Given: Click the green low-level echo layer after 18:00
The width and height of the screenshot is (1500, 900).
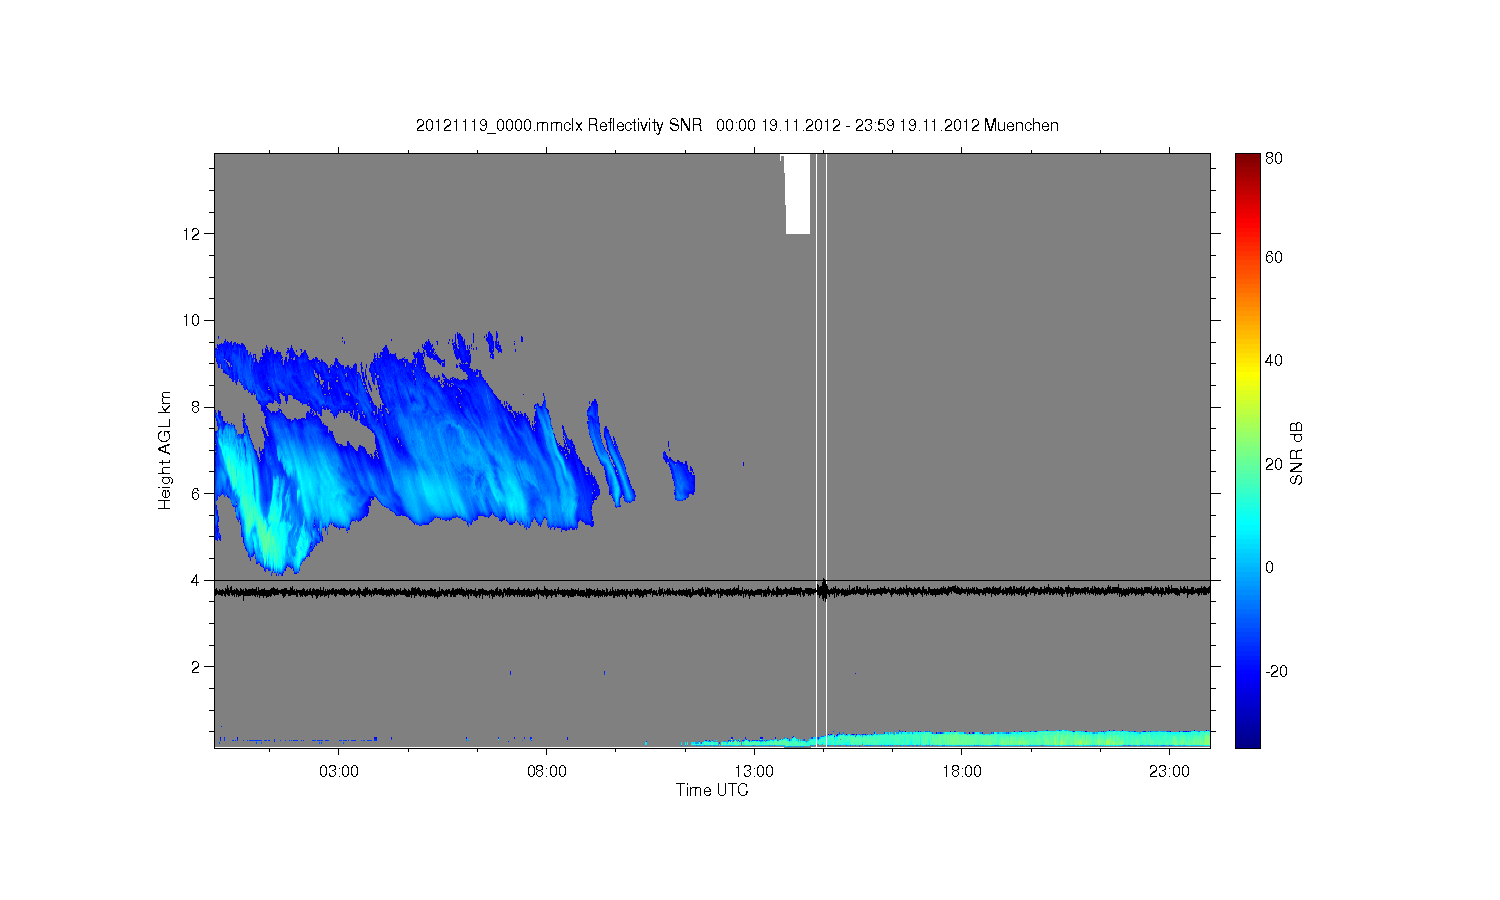Looking at the screenshot, I should pyautogui.click(x=1085, y=738).
